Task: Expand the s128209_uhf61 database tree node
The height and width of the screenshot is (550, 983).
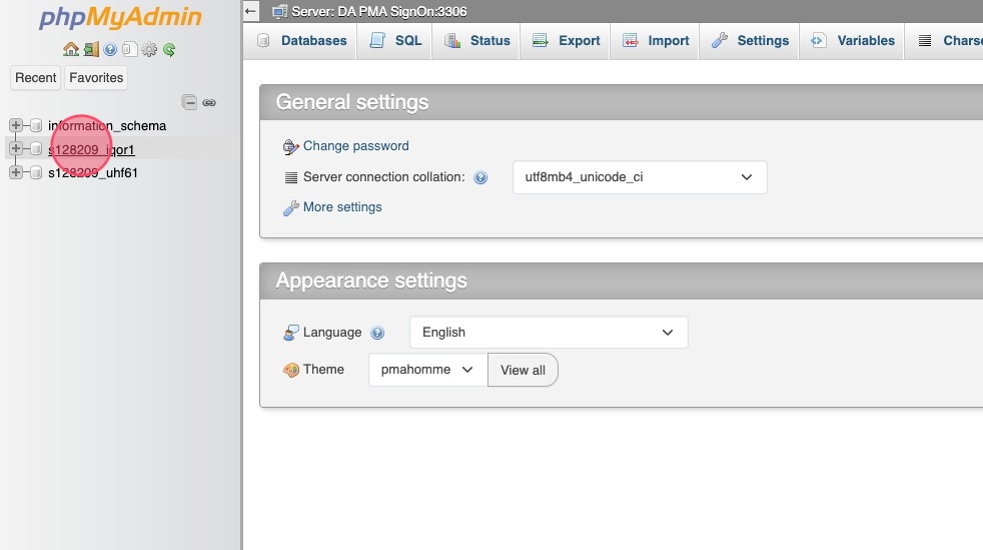Action: point(16,172)
